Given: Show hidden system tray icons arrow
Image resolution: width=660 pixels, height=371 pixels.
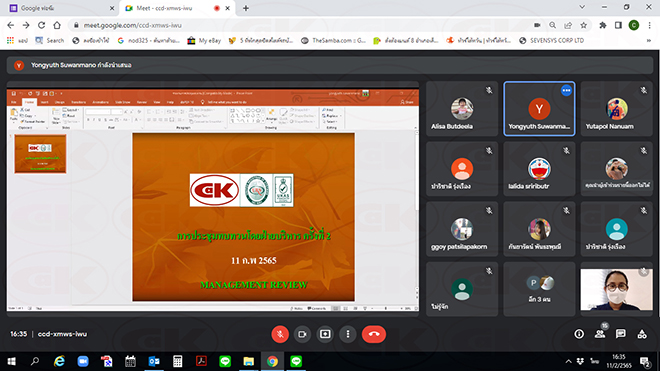Looking at the screenshot, I should click(x=568, y=361).
